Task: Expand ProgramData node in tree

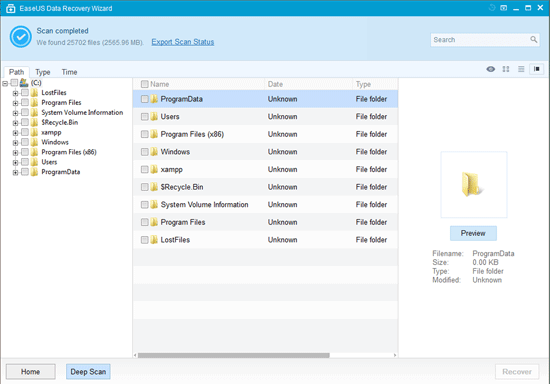Action: coord(15,173)
